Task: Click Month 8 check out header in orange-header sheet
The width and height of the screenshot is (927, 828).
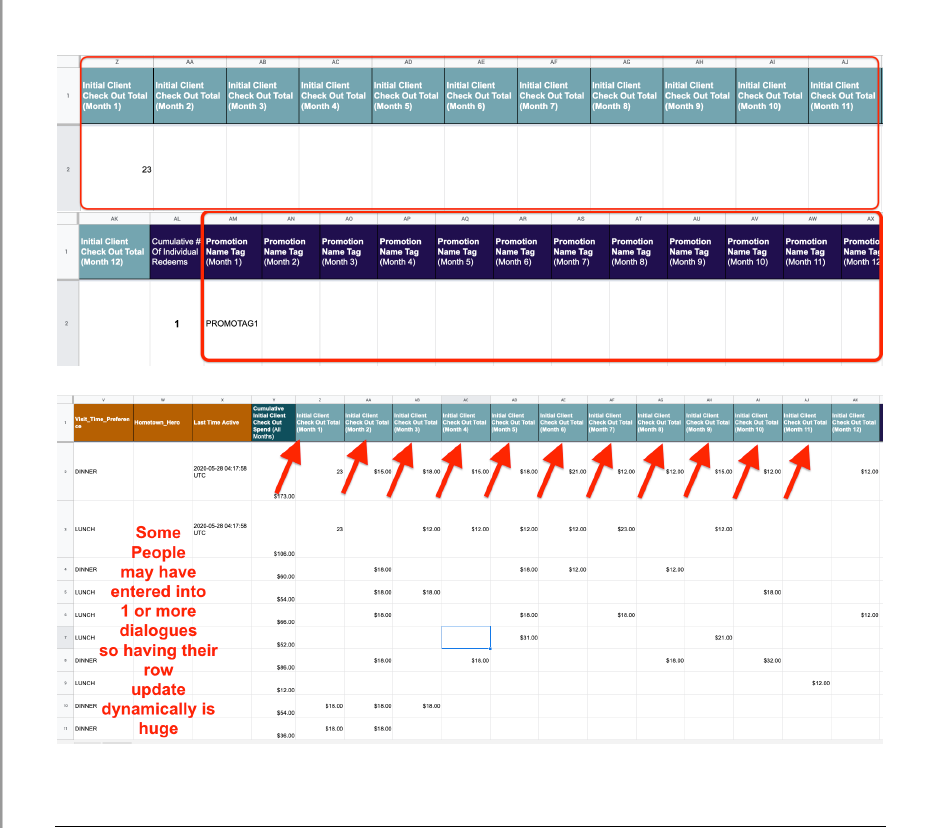Action: pyautogui.click(x=660, y=422)
